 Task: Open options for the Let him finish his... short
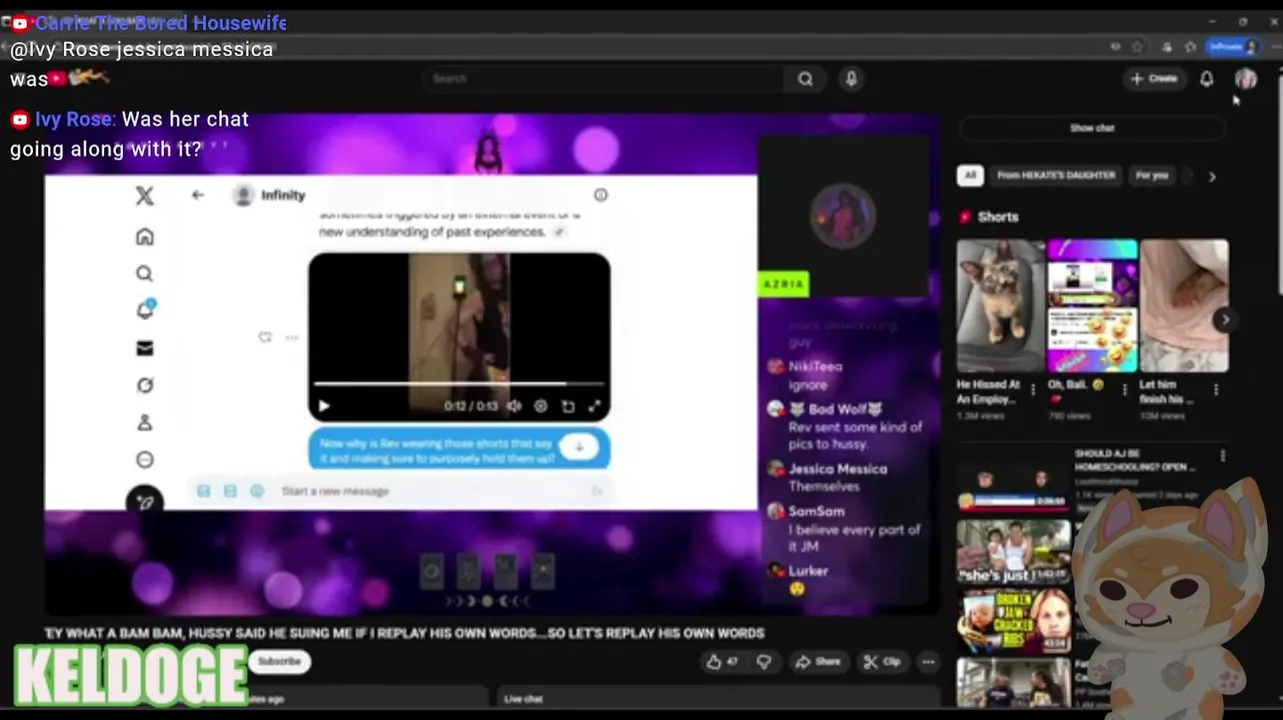1216,390
